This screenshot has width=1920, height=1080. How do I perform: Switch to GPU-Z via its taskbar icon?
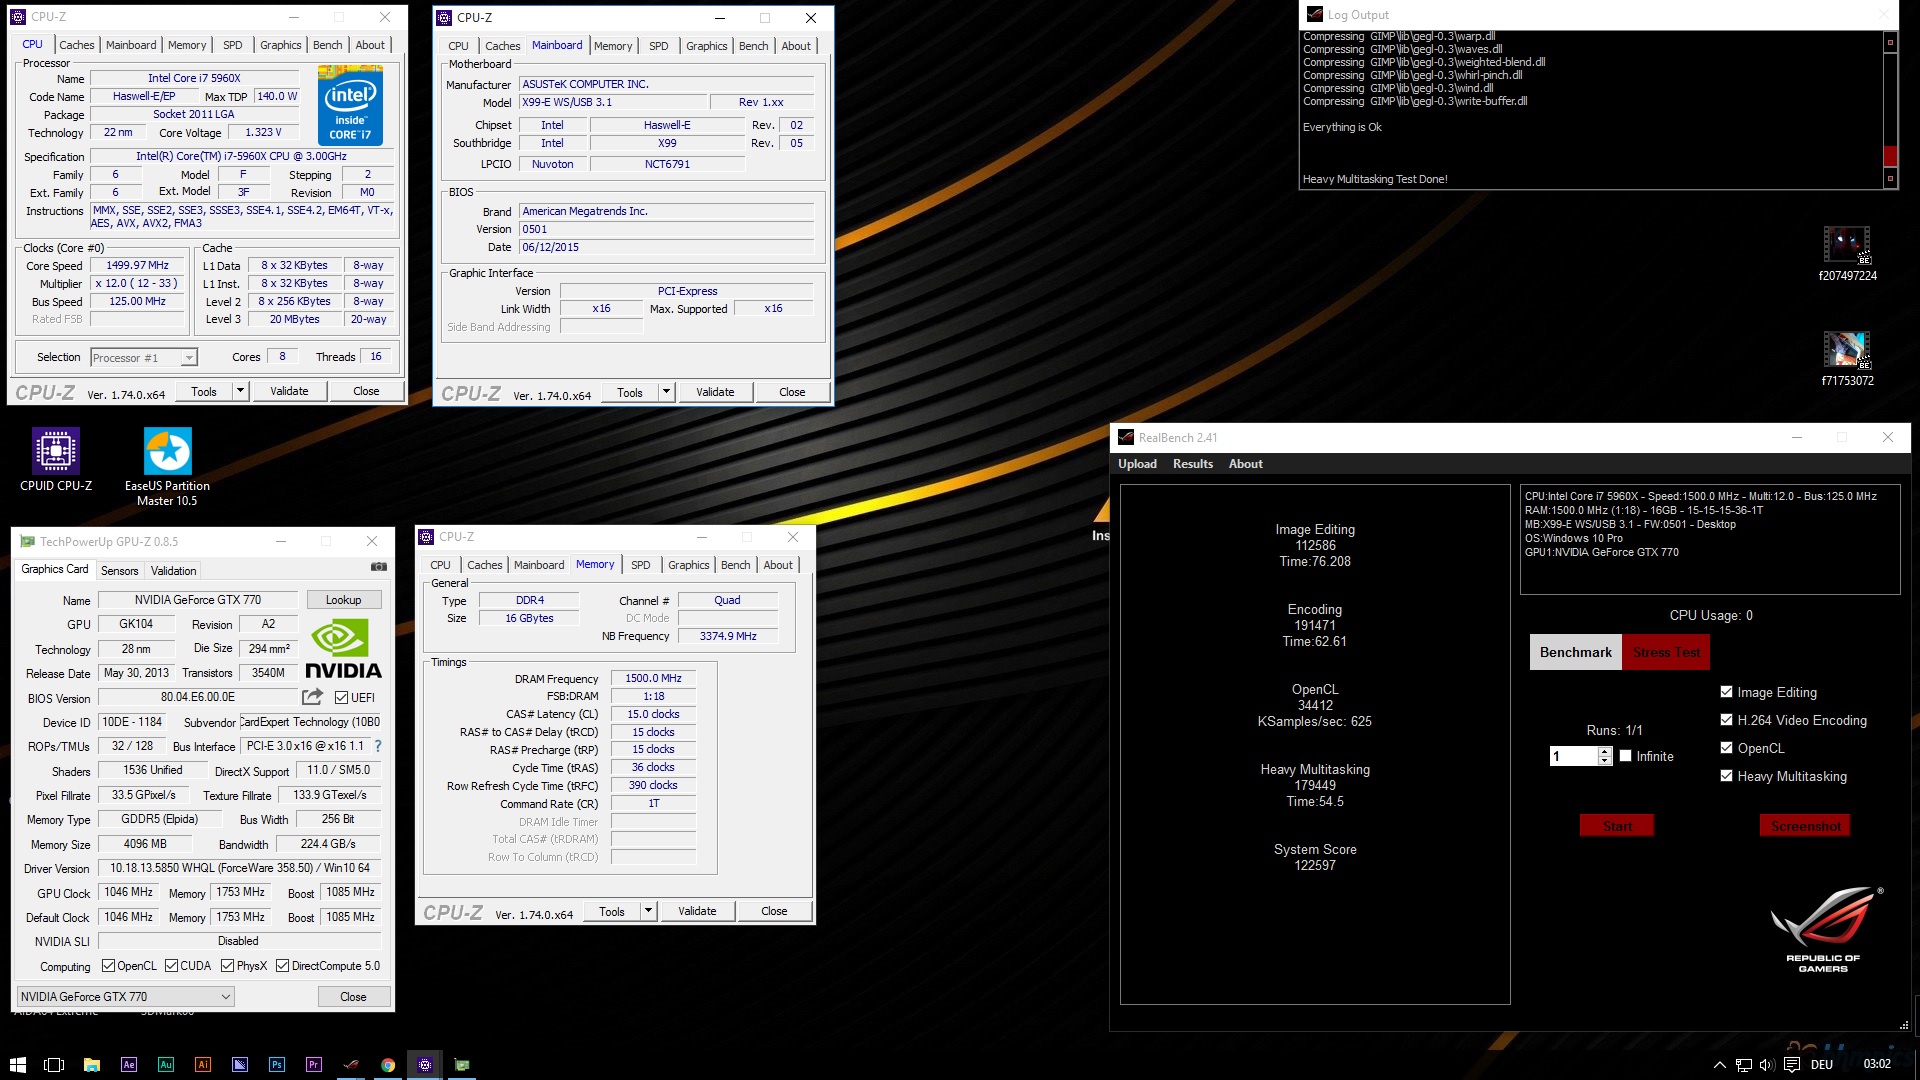(462, 1064)
